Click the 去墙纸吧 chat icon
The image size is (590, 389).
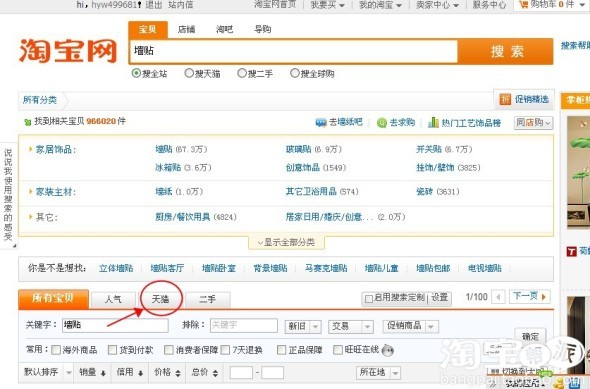pos(321,123)
